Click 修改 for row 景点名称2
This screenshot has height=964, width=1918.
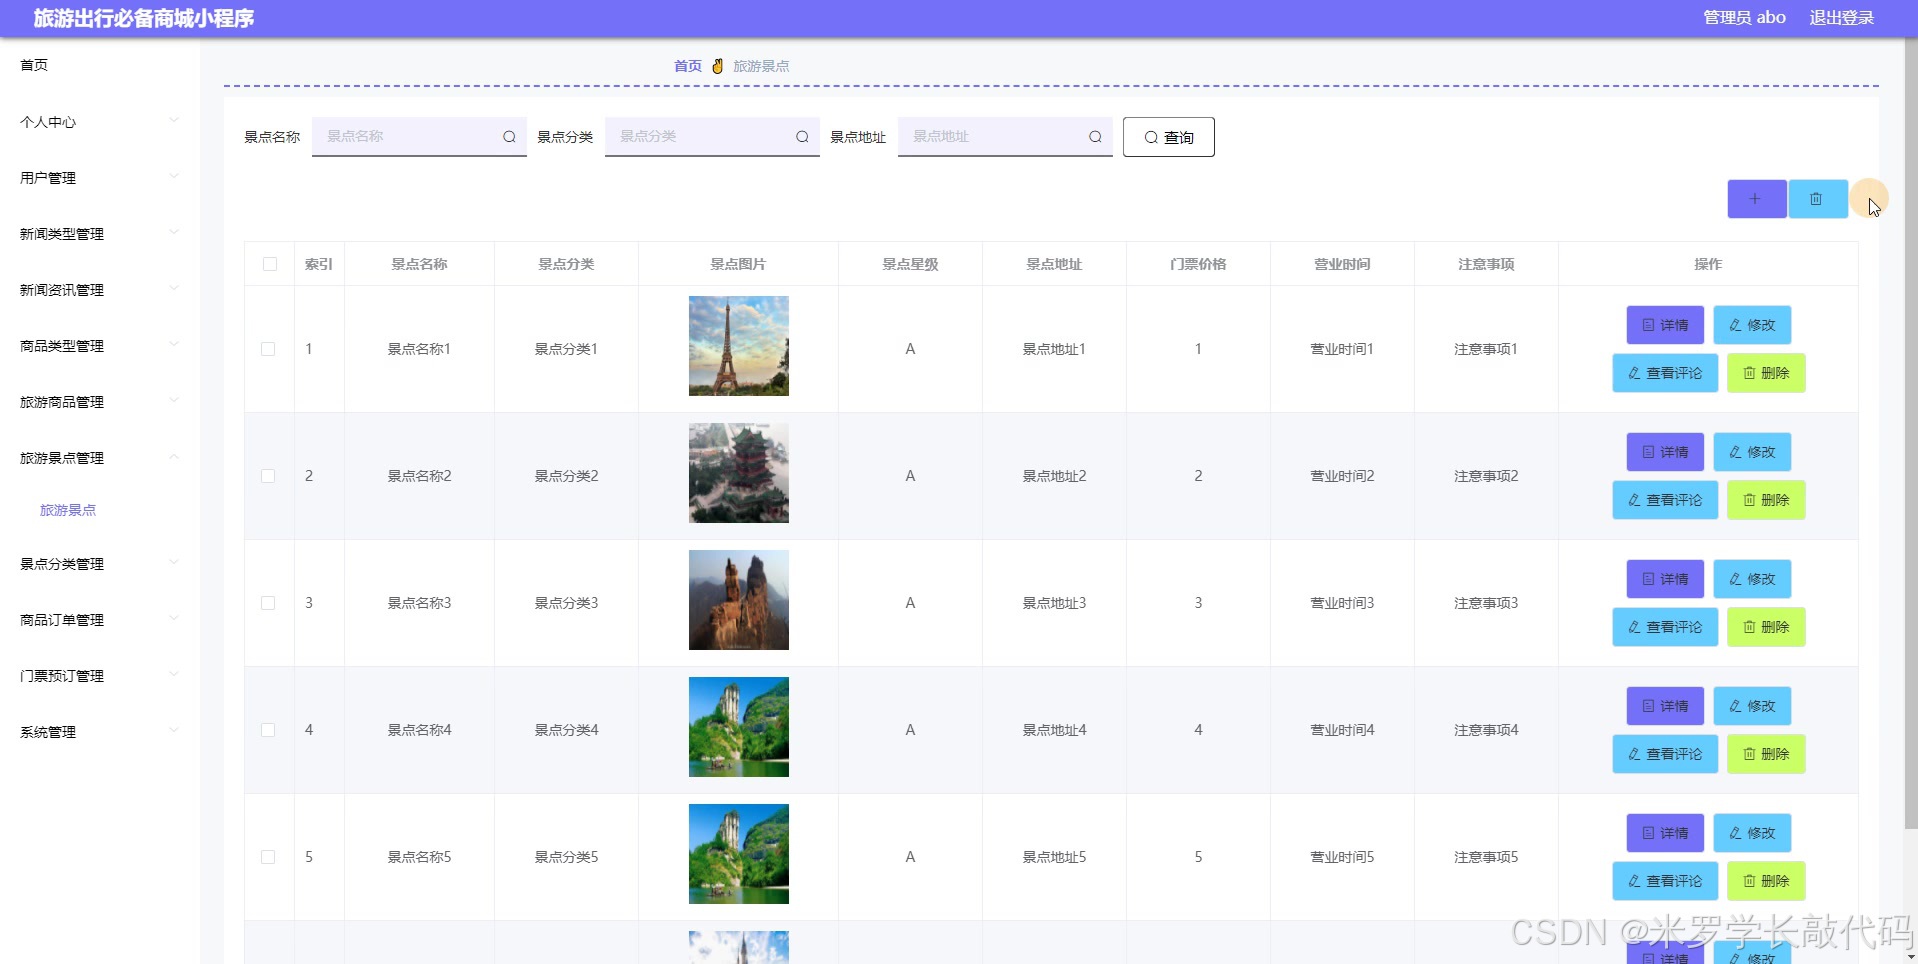(x=1752, y=452)
